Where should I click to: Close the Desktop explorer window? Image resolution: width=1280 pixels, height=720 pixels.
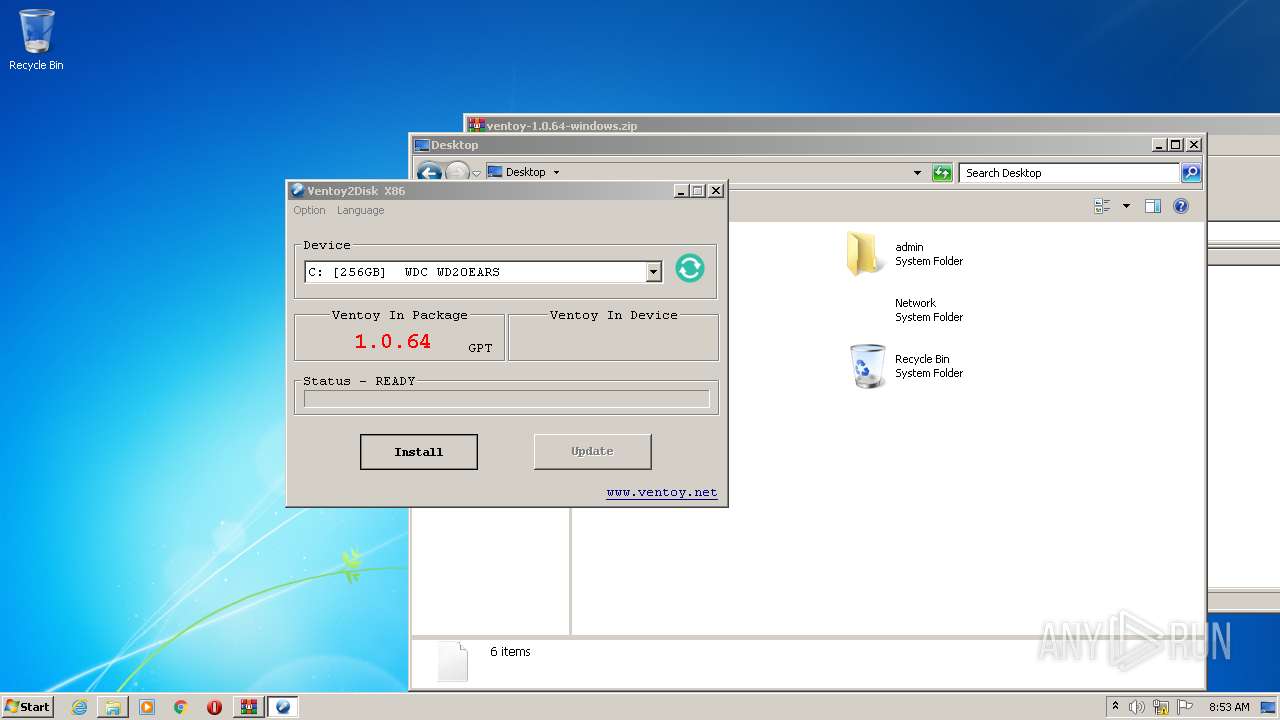[x=1193, y=145]
